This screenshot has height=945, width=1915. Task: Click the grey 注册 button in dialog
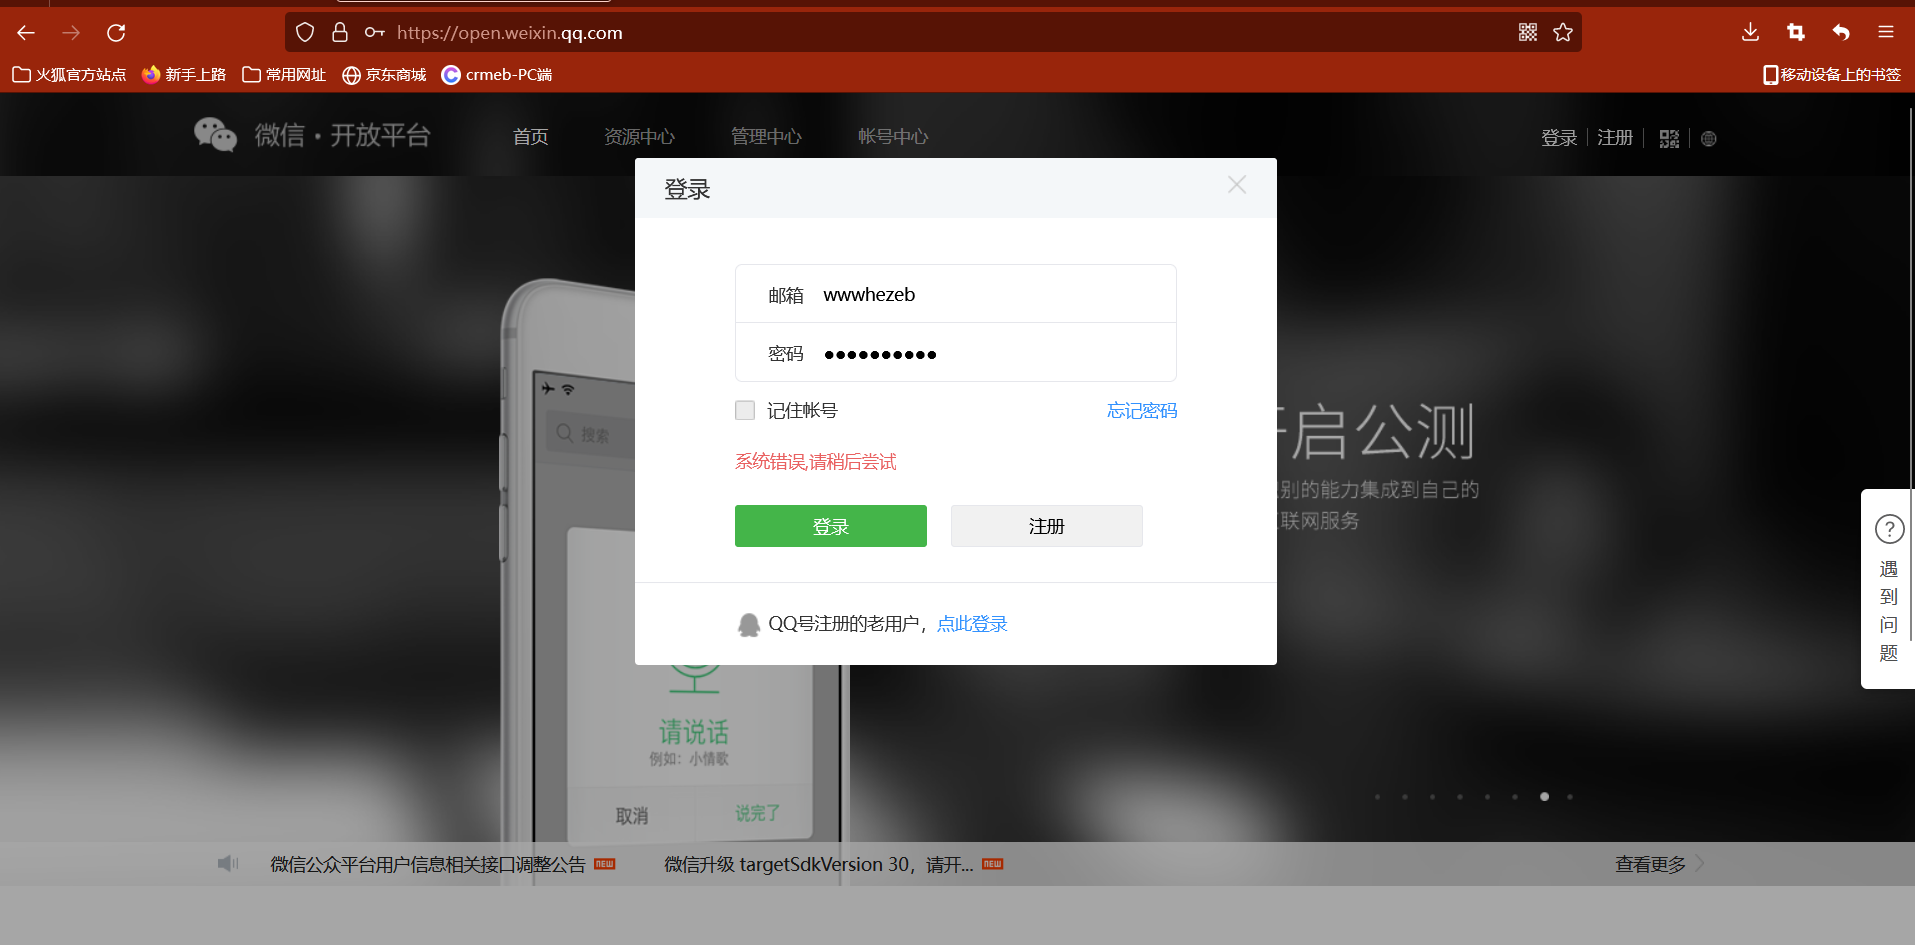1047,526
